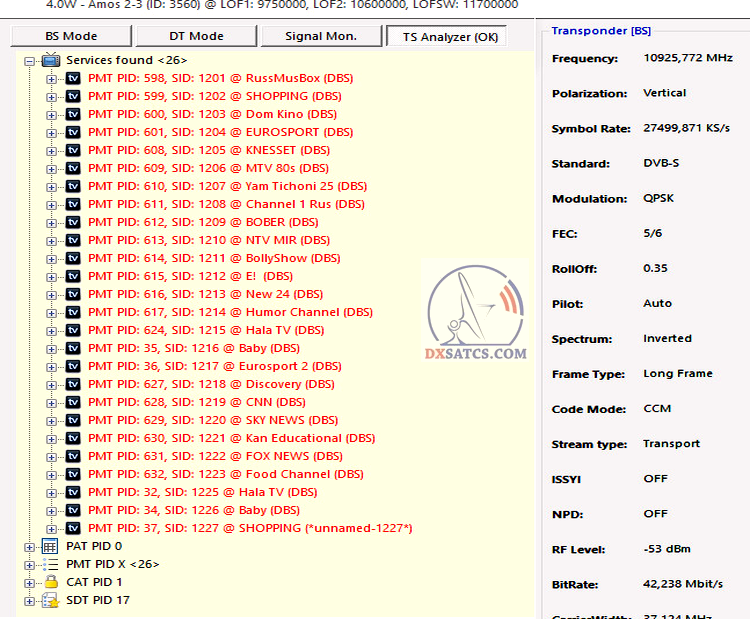
Task: Switch to the BS Mode tab
Action: point(71,37)
